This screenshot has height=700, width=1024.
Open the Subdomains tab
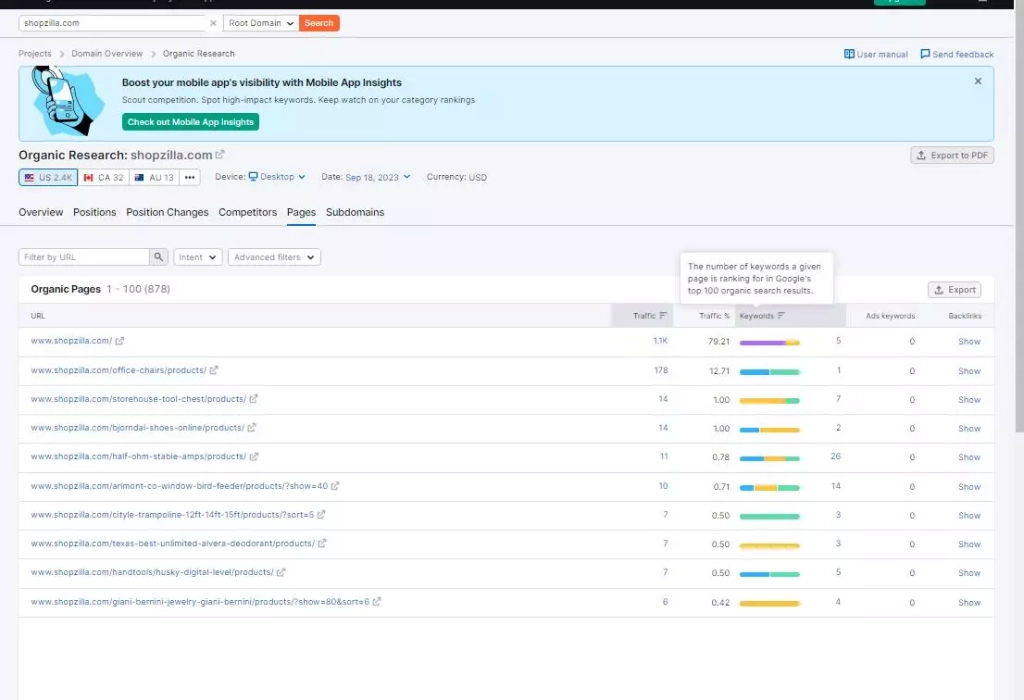[355, 212]
